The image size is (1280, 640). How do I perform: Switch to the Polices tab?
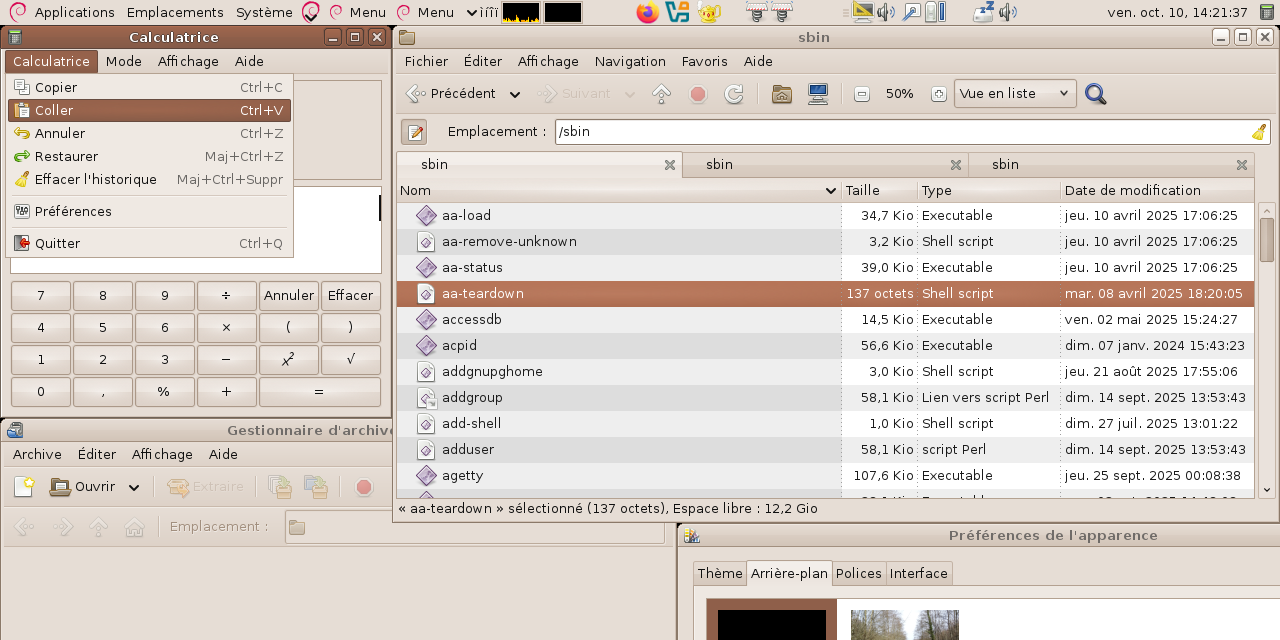(858, 573)
